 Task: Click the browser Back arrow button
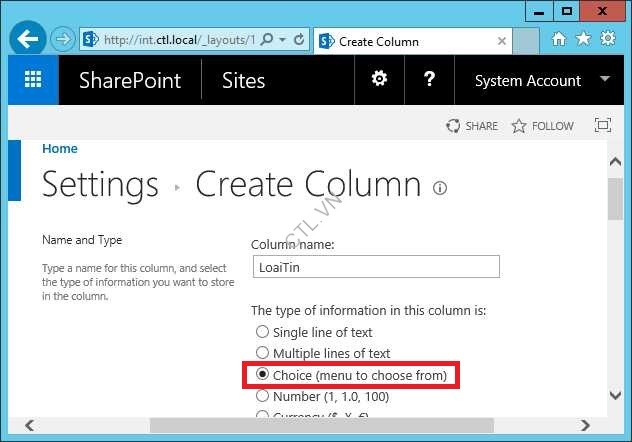[x=28, y=40]
